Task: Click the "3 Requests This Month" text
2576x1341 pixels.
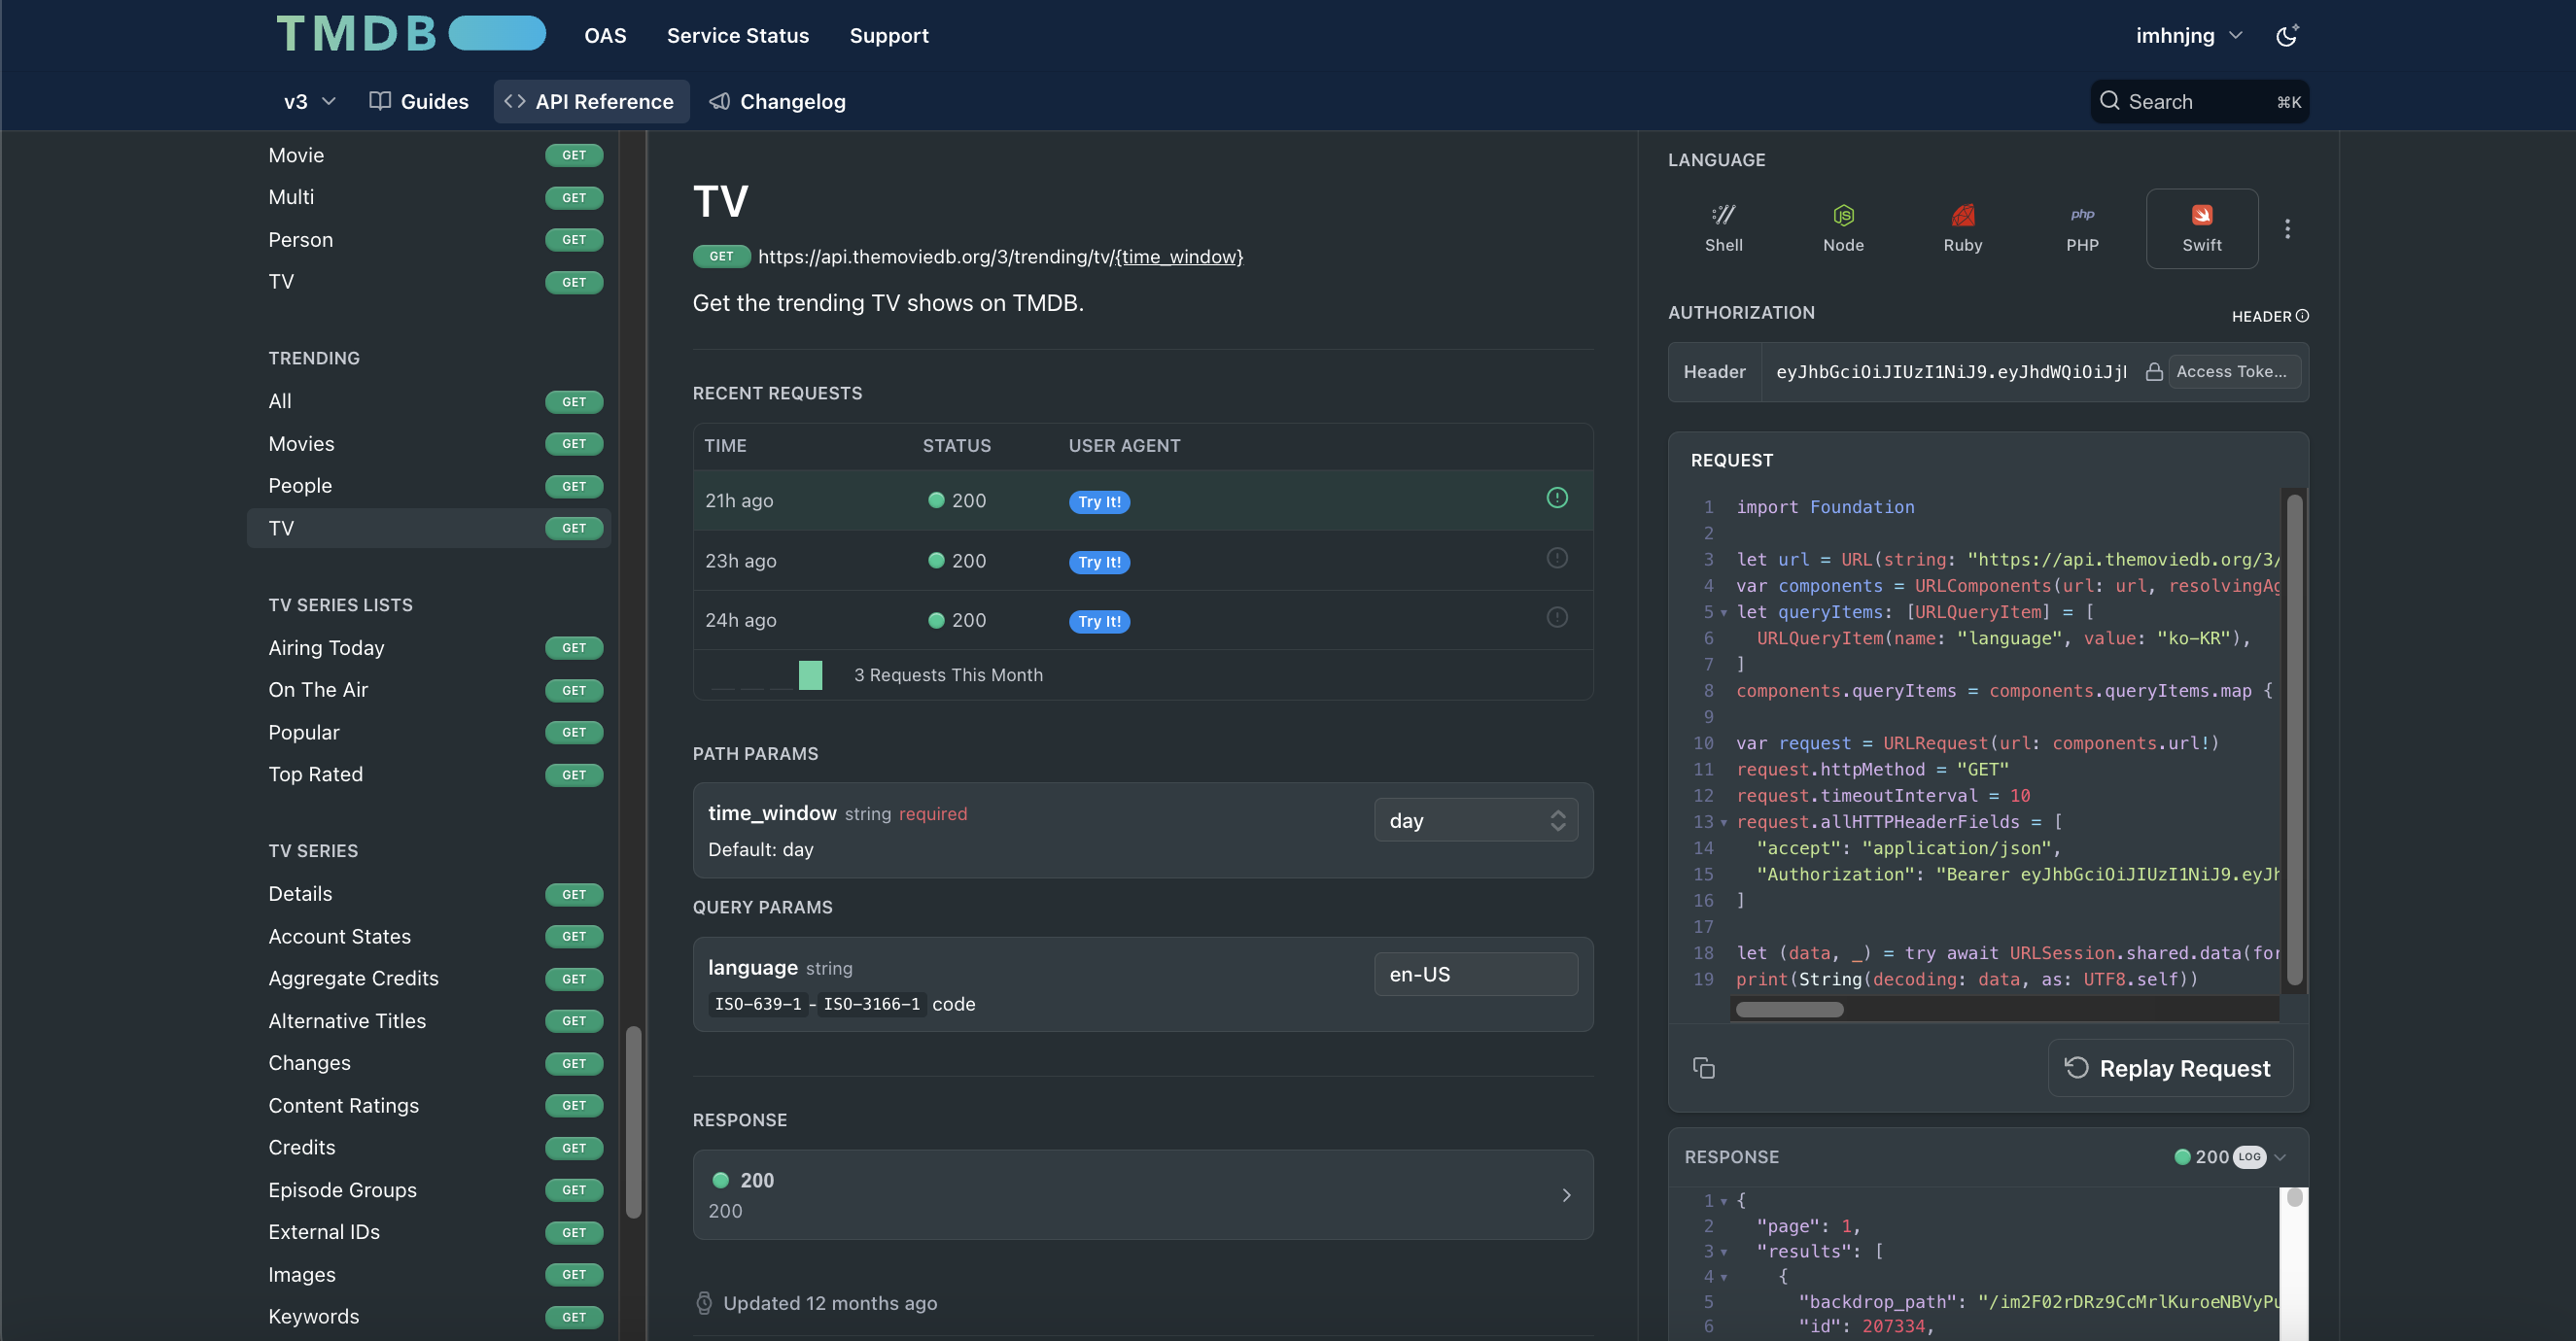Action: click(x=947, y=675)
